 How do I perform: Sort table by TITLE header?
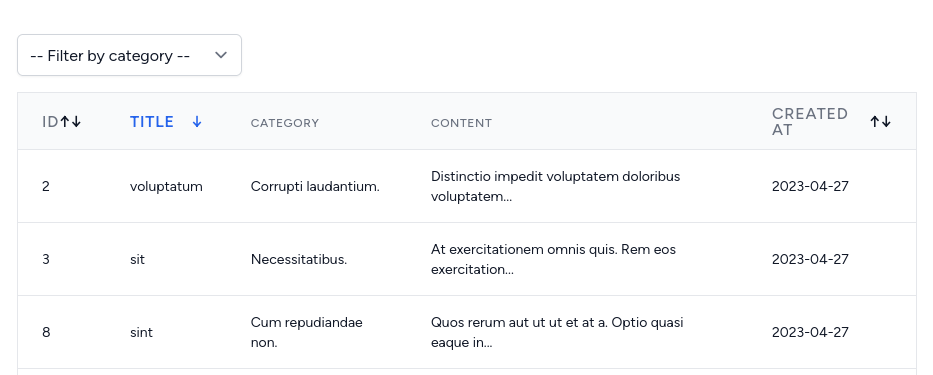click(152, 122)
